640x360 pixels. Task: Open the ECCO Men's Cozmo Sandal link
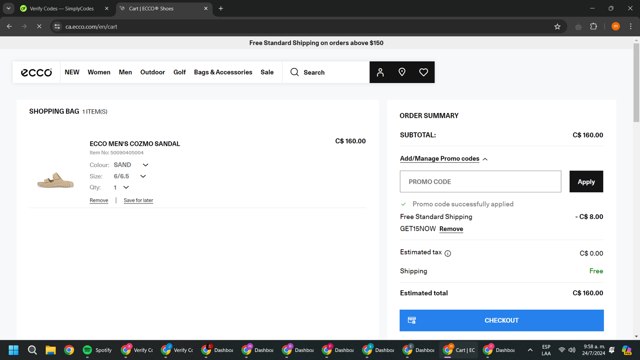tap(135, 144)
